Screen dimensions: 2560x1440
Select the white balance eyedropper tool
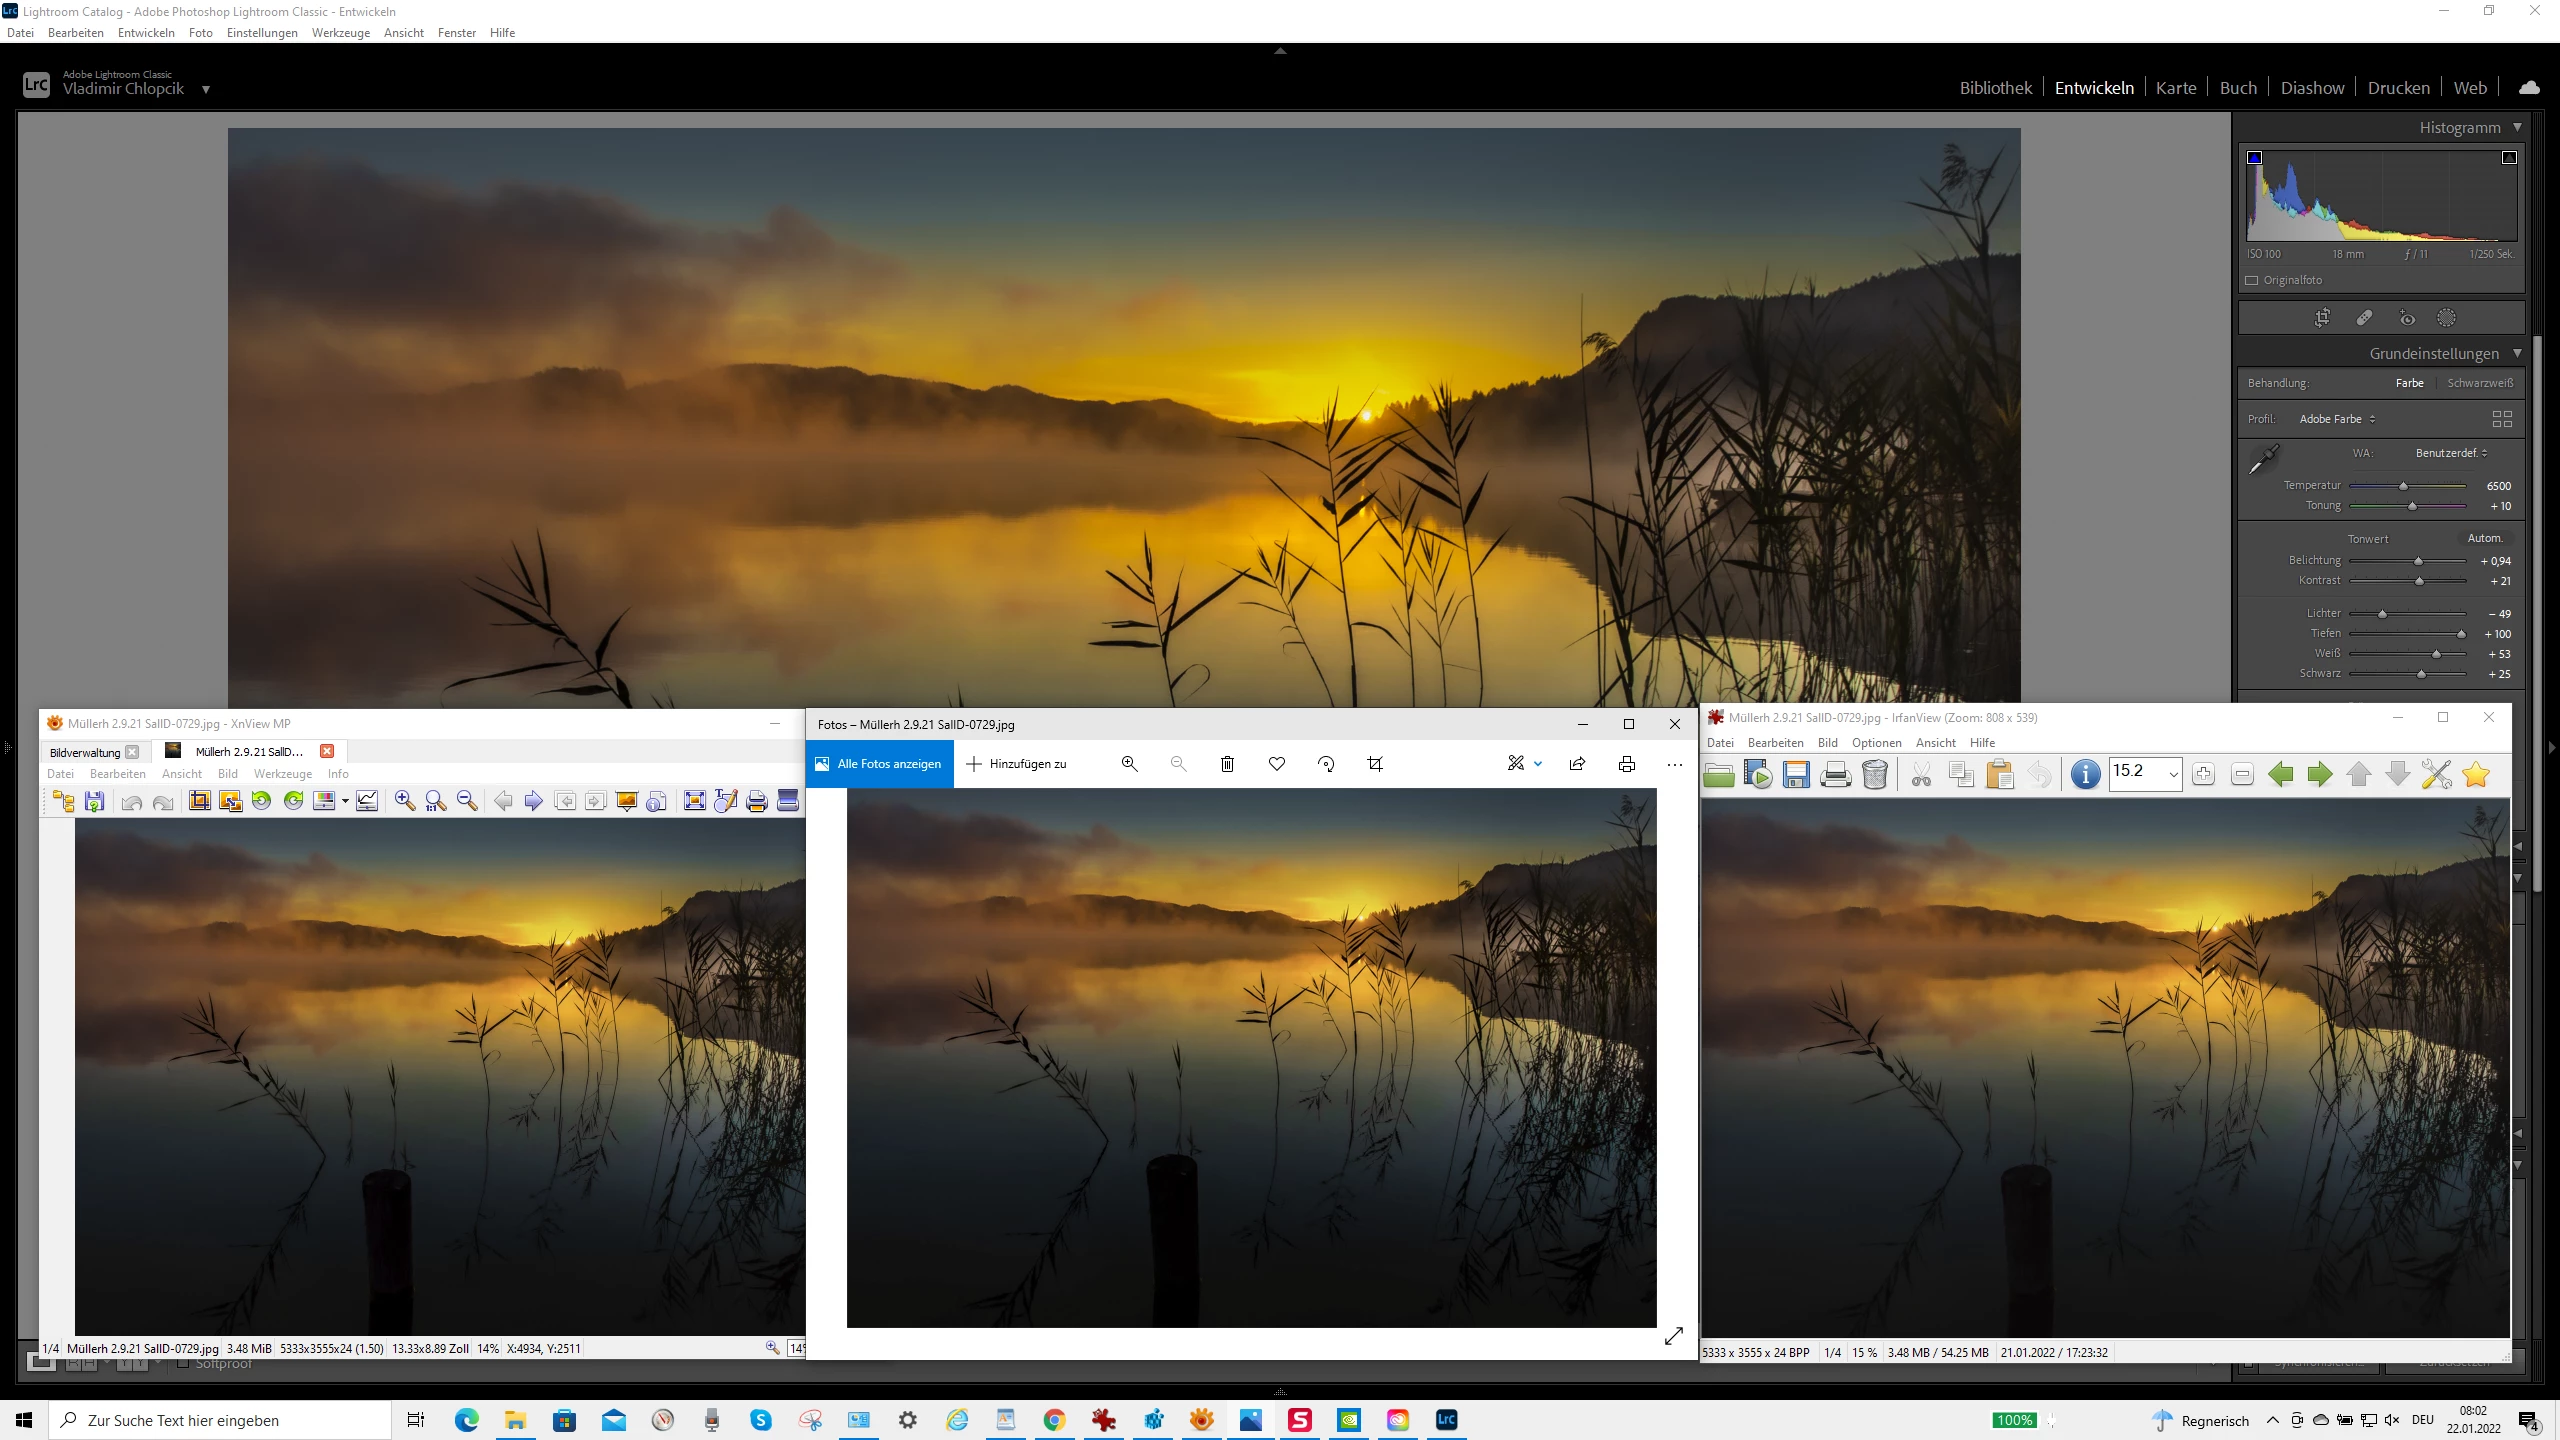click(x=2264, y=459)
